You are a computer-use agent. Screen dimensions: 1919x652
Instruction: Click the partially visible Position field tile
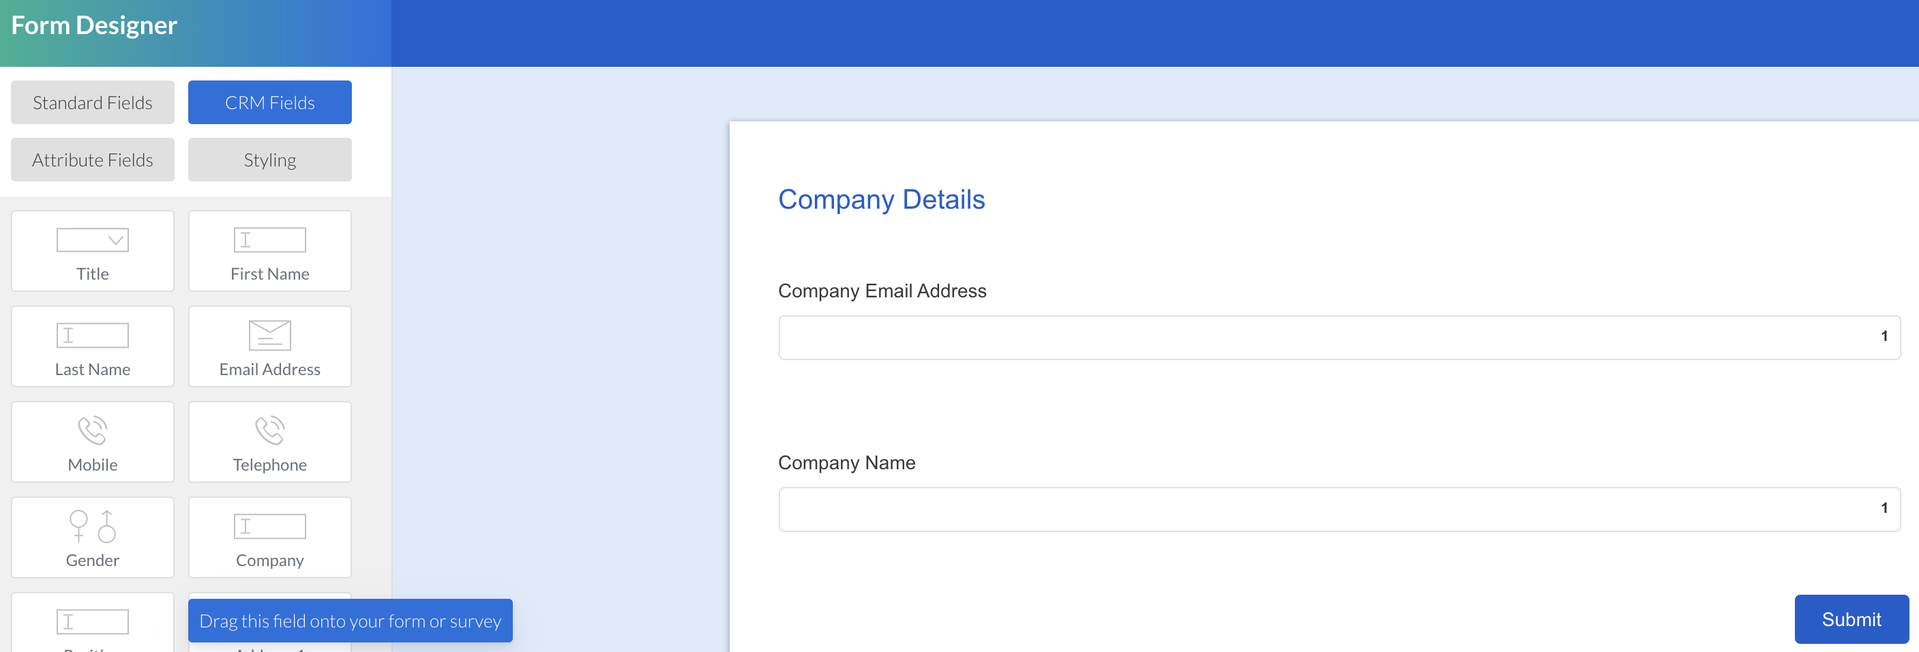coord(92,625)
